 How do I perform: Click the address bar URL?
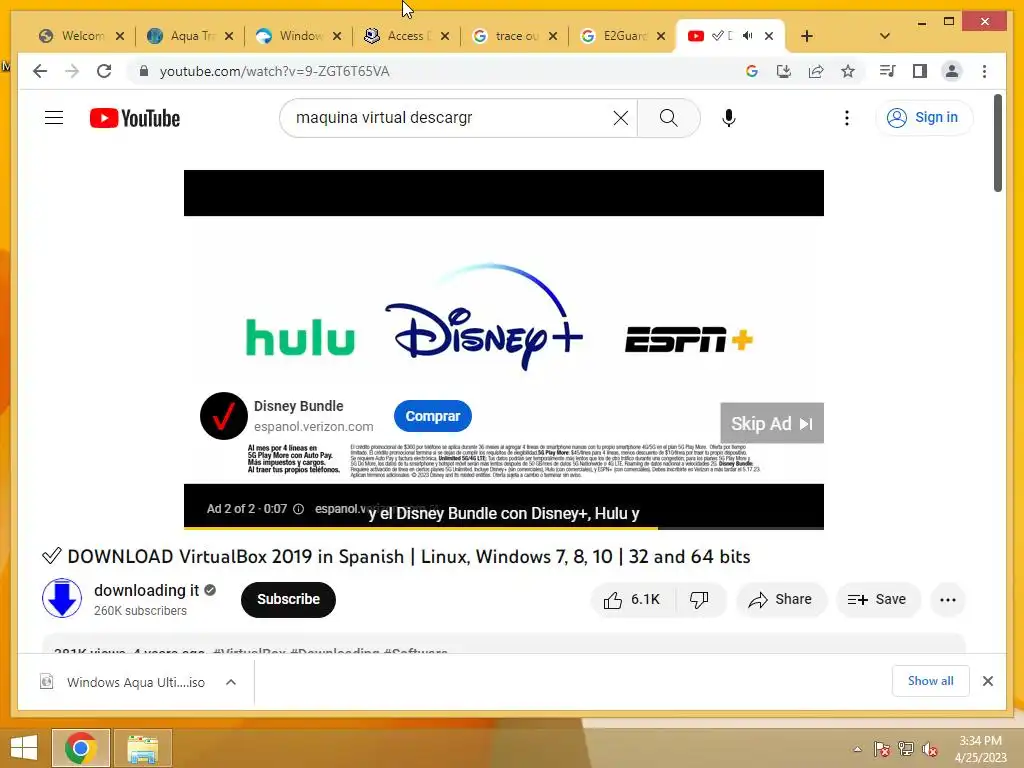click(274, 71)
